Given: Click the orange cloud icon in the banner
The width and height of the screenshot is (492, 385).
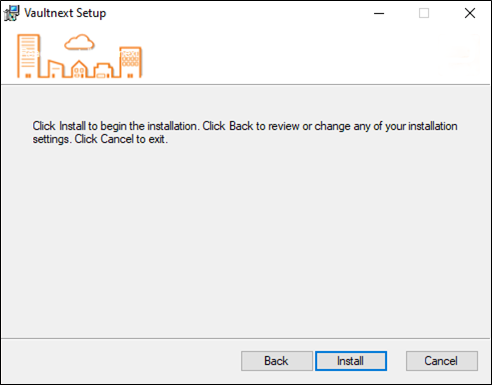Looking at the screenshot, I should [79, 42].
